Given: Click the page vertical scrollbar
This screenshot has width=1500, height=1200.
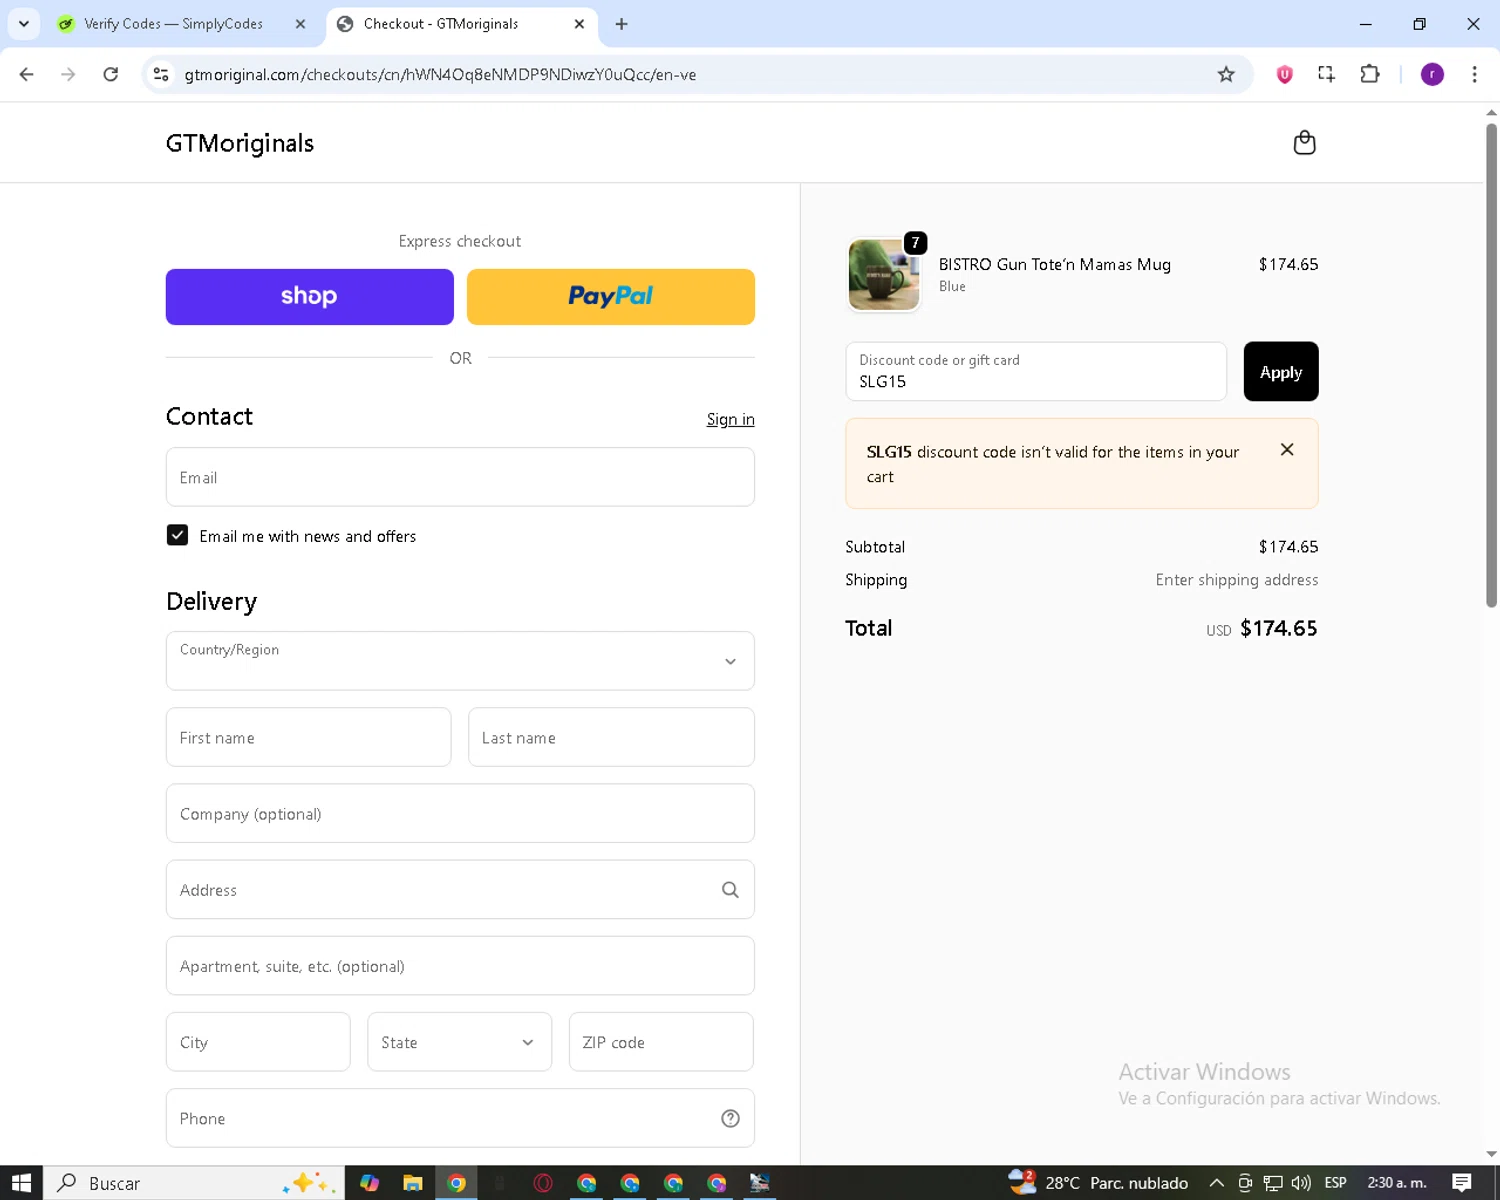Looking at the screenshot, I should (1491, 365).
